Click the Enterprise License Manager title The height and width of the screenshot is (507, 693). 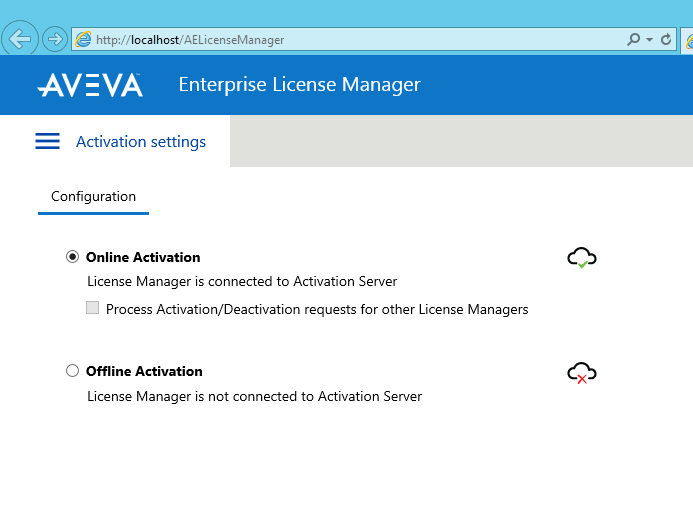[299, 84]
